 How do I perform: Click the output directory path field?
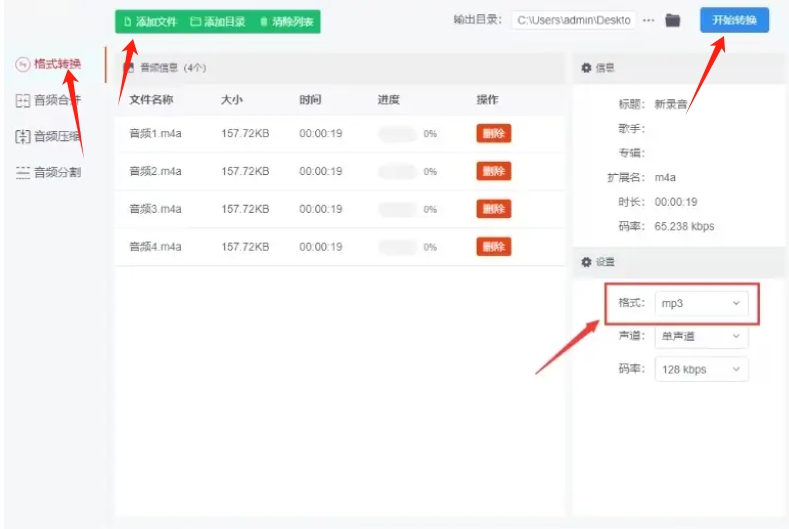(x=574, y=20)
